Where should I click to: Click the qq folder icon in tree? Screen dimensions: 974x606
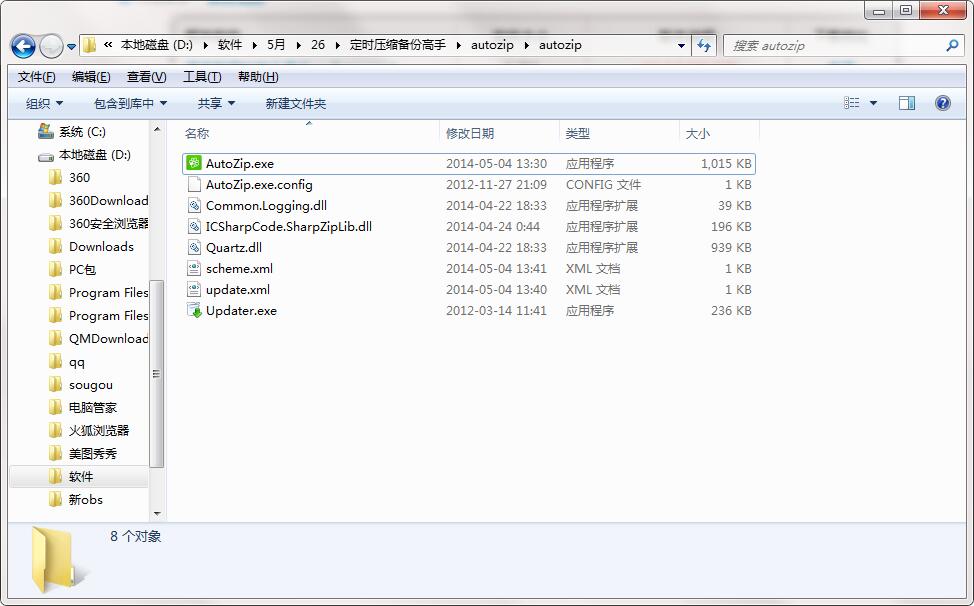click(55, 361)
